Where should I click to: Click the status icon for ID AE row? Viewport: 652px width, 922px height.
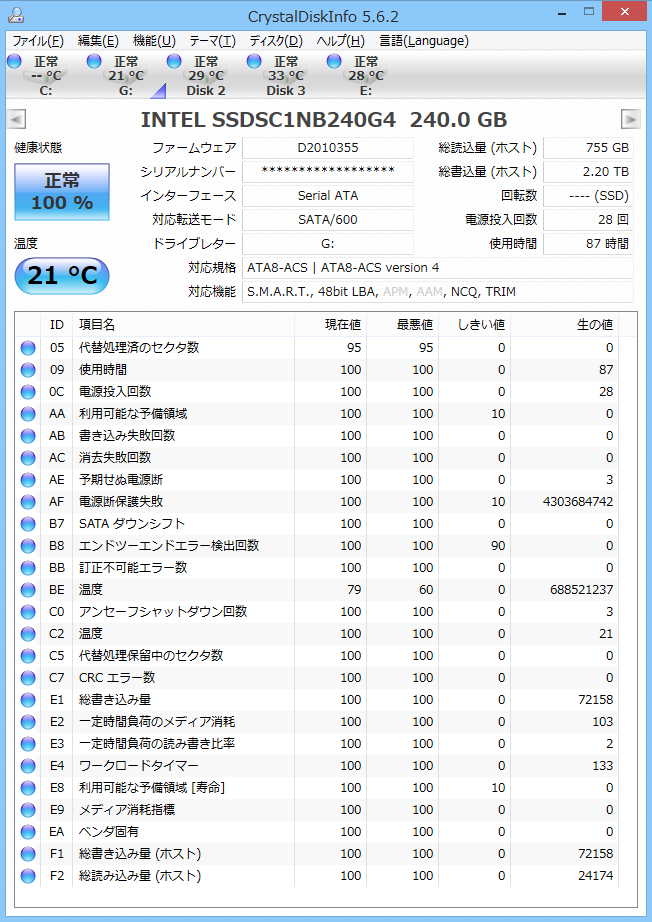click(x=28, y=480)
